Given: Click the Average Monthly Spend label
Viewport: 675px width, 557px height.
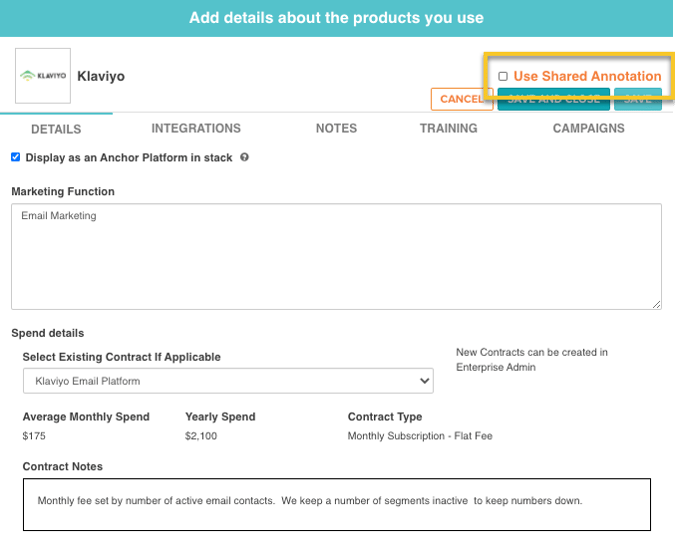Looking at the screenshot, I should coord(86,417).
